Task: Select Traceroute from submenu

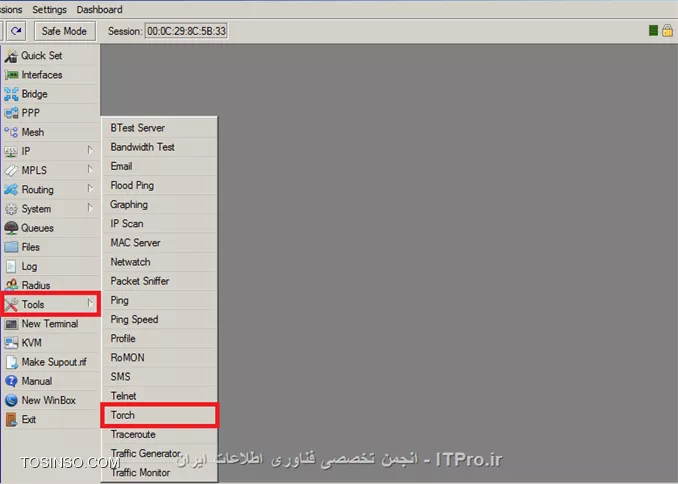Action: pos(160,434)
